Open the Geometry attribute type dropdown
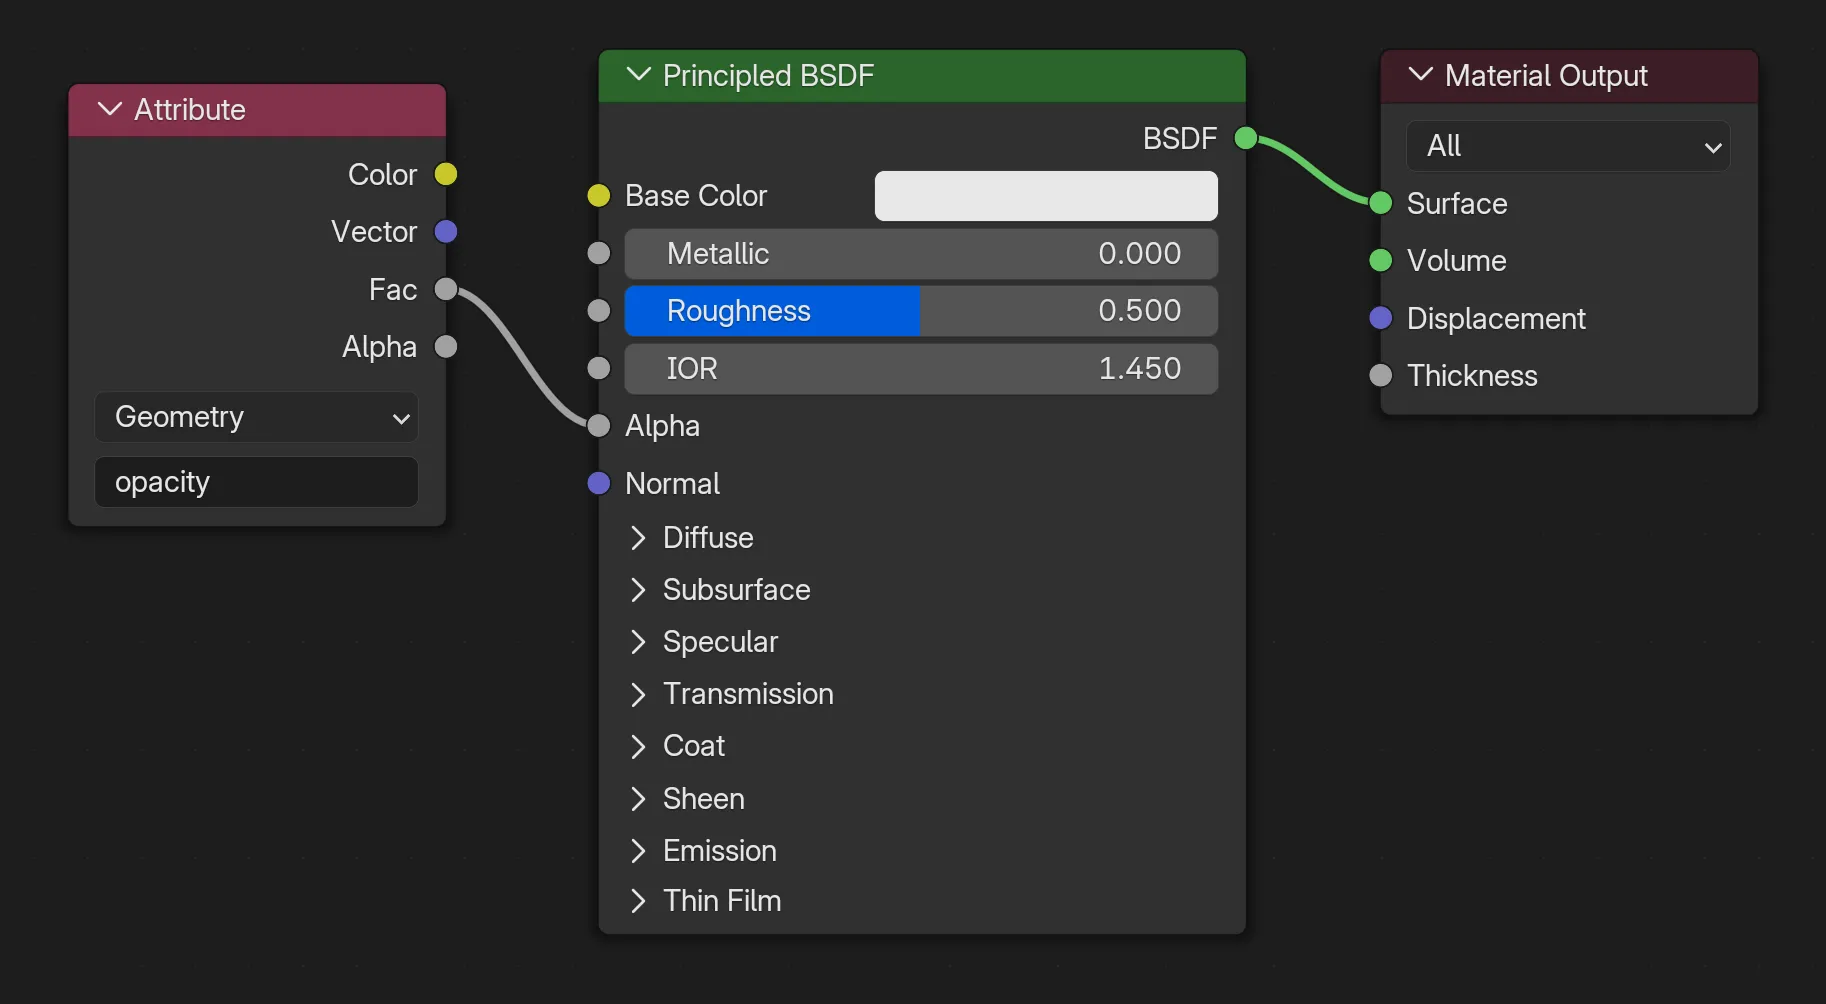 click(256, 417)
